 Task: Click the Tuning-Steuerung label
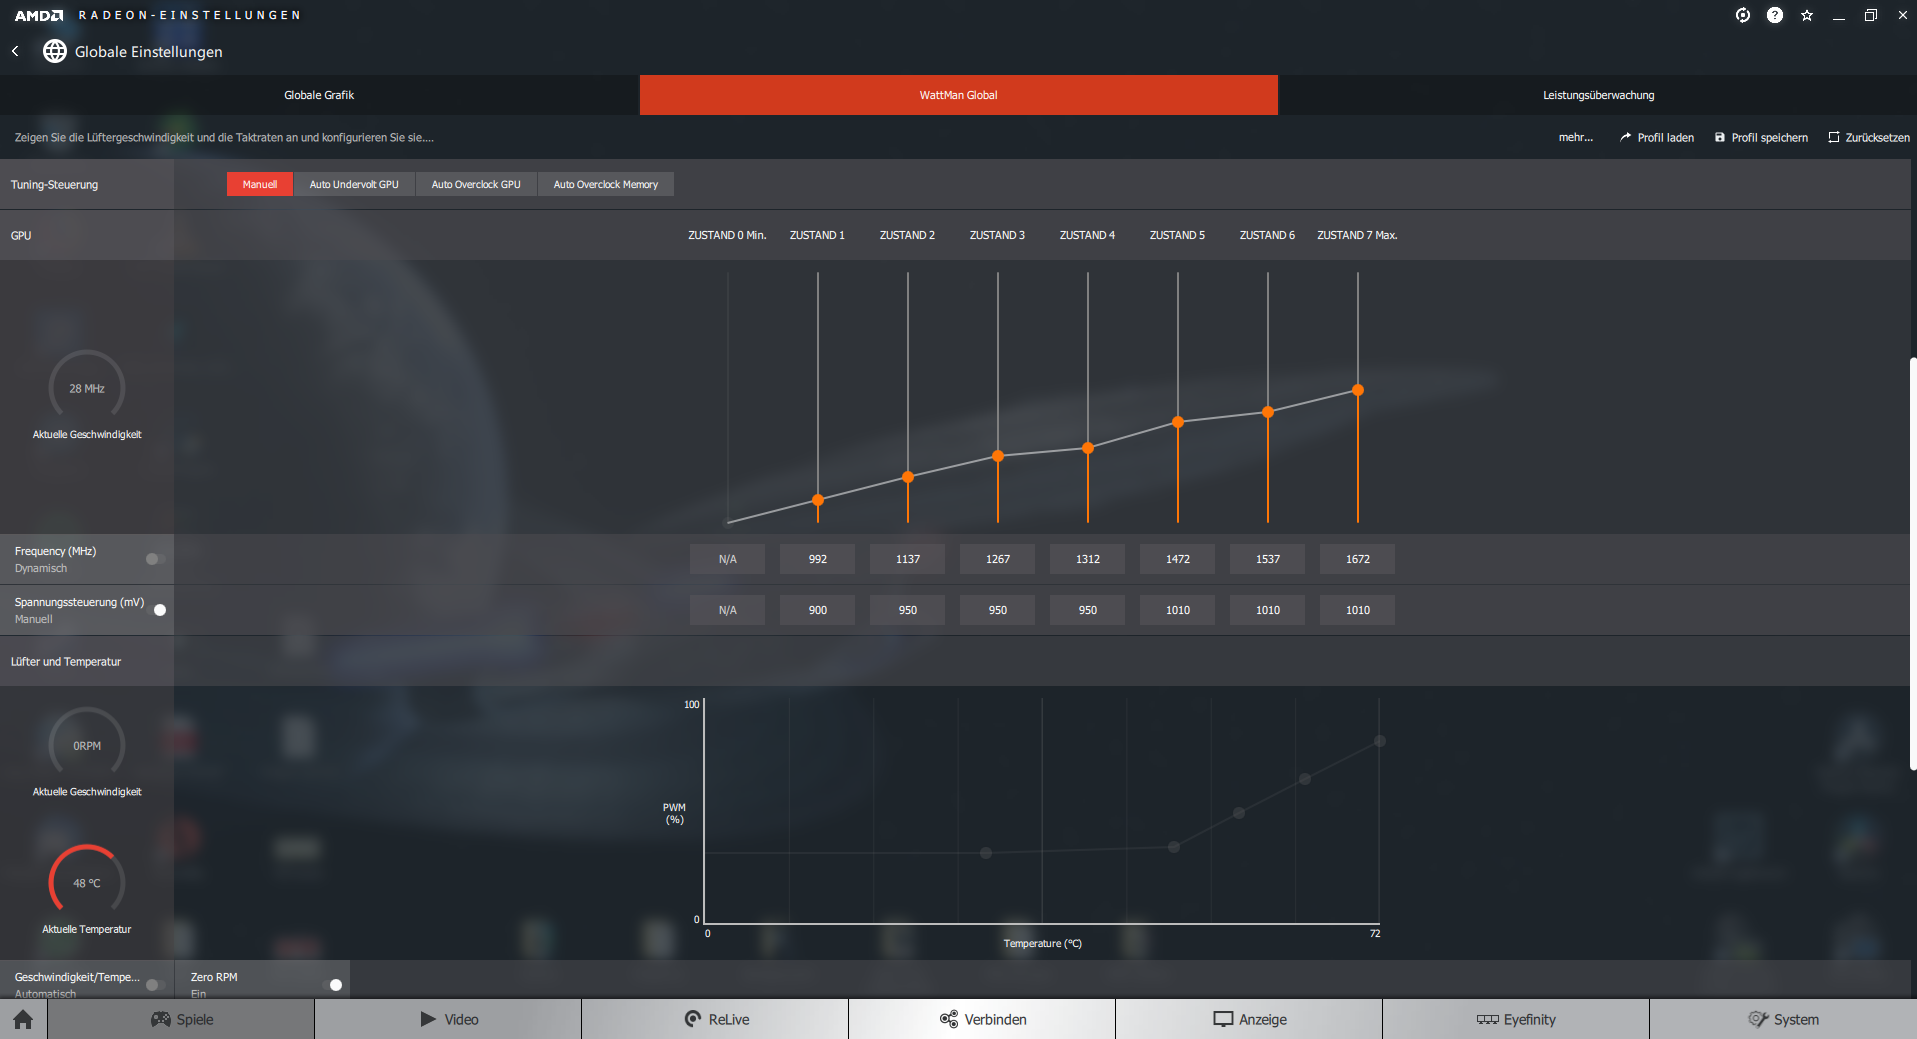pos(54,184)
